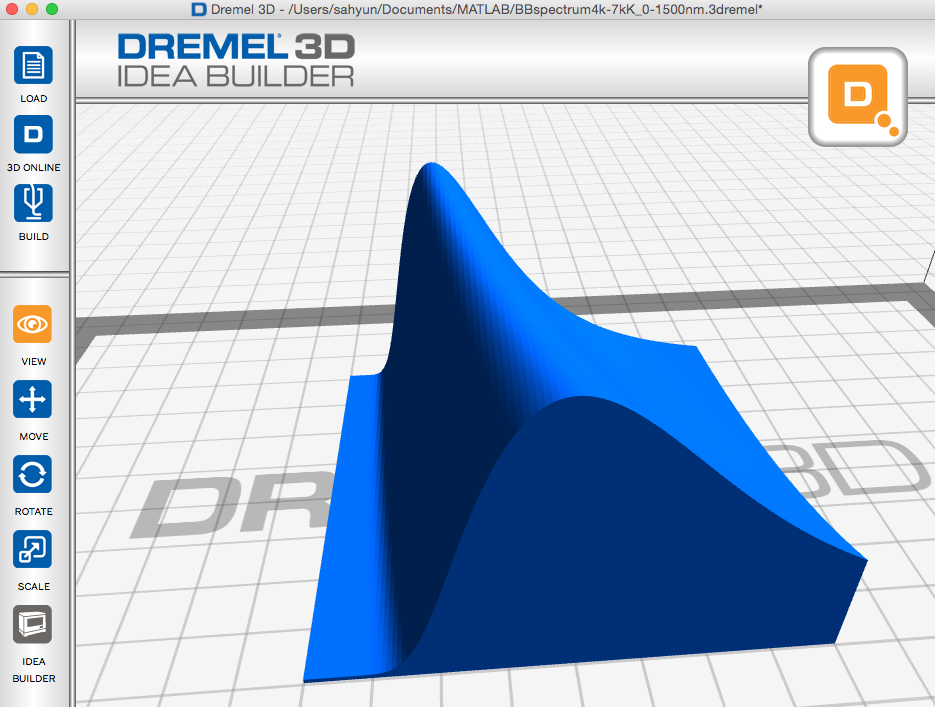Click the window title bar document icon
The height and width of the screenshot is (707, 935).
(x=199, y=10)
